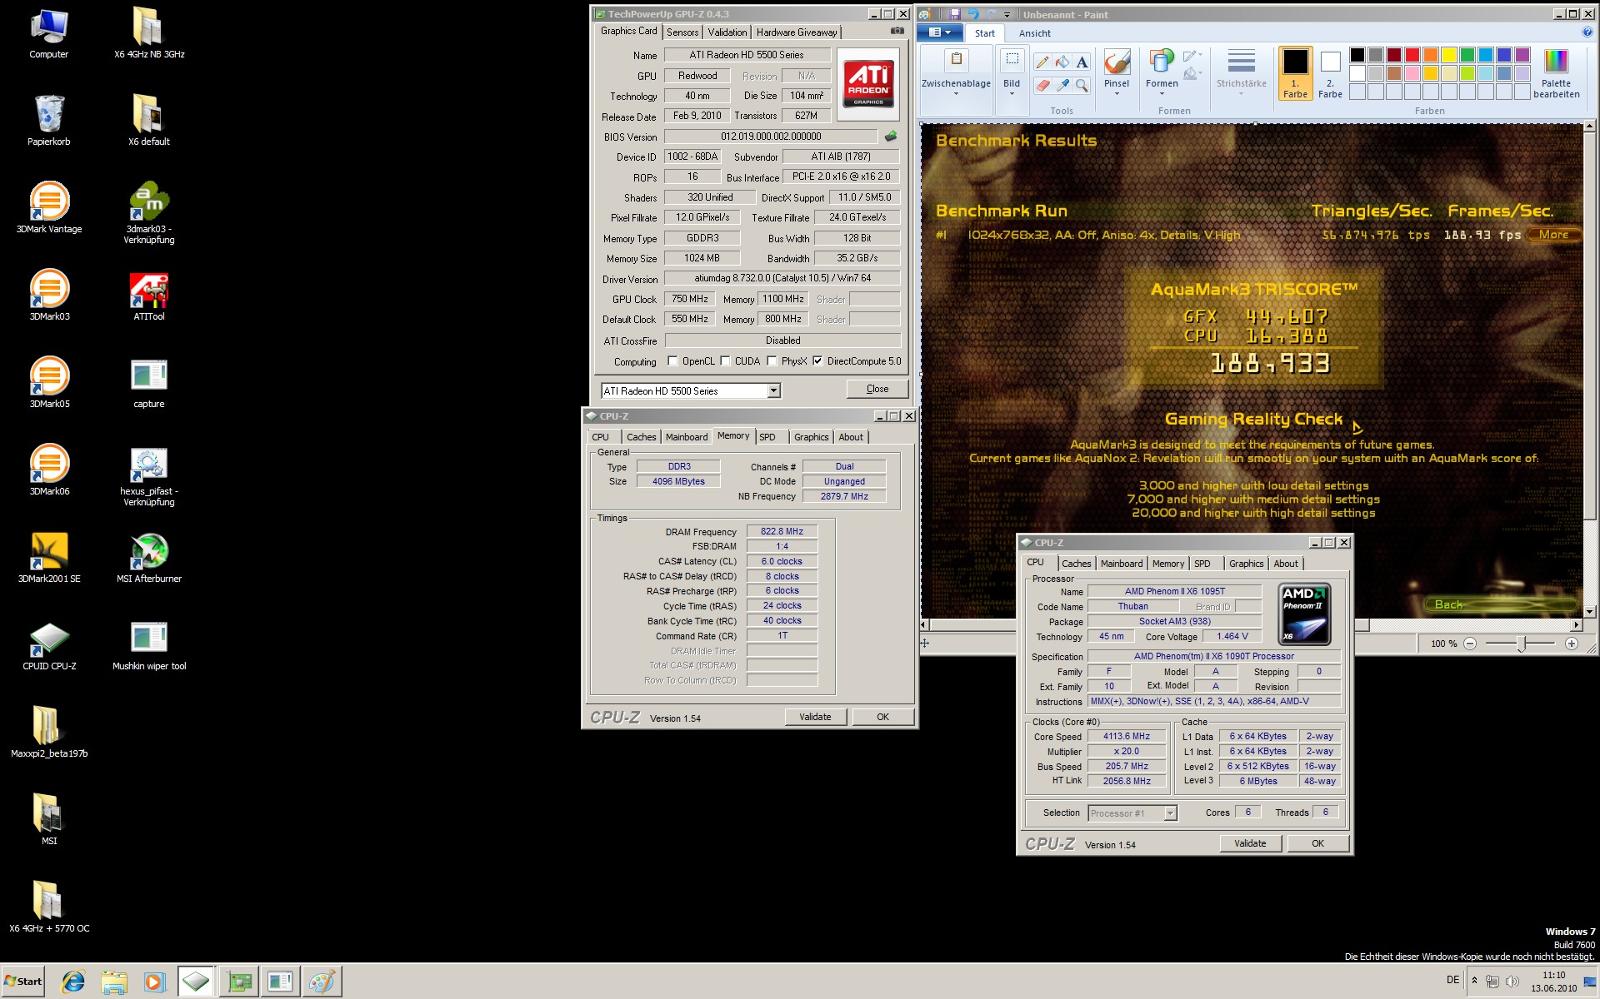
Task: Open the Hardware Giveaway tab in GPU-Z
Action: pos(796,32)
